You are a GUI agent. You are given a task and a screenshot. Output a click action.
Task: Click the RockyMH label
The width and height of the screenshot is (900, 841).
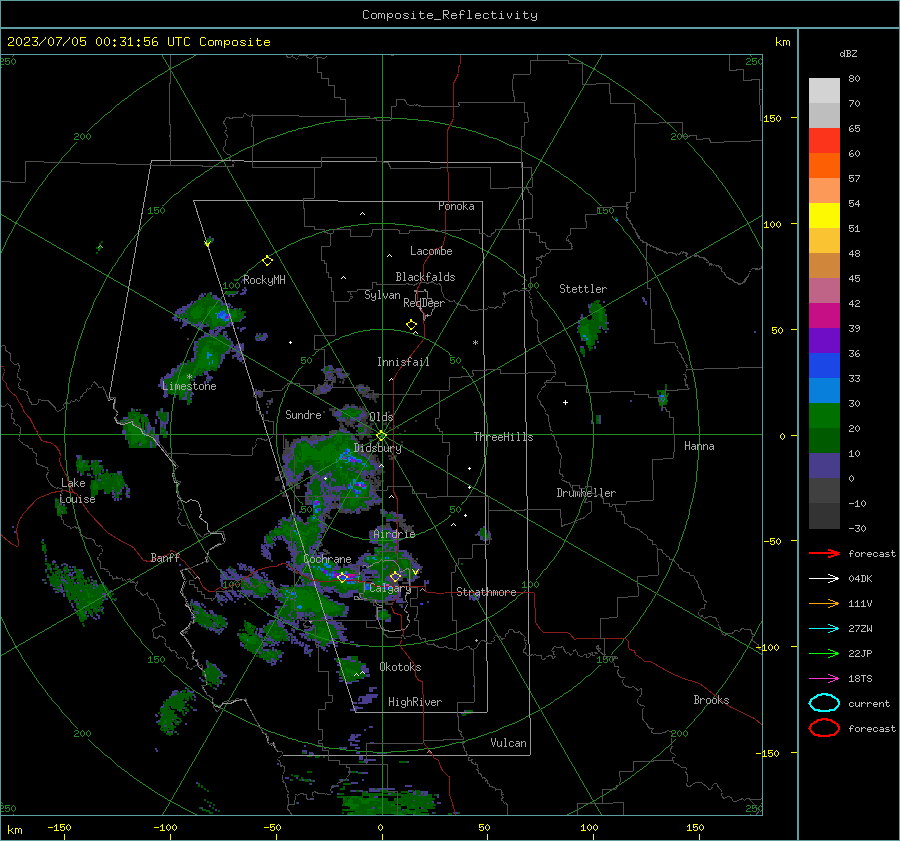pos(264,280)
